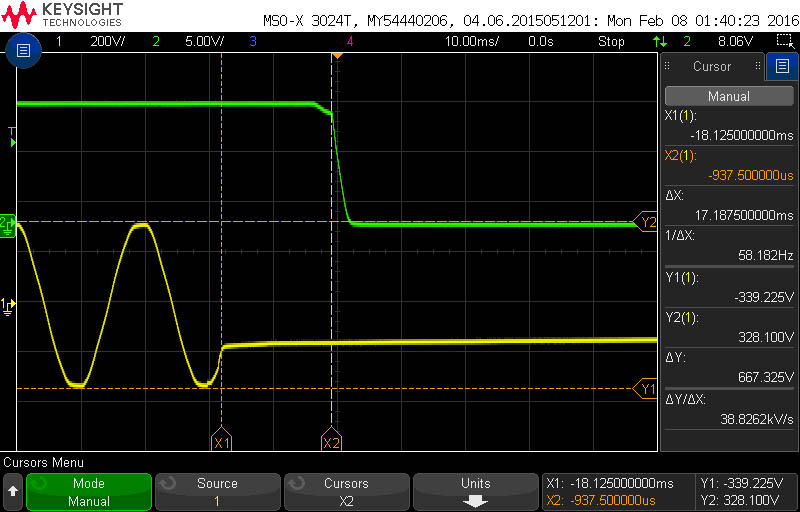Select the X1 cursor marker flag
This screenshot has height=512, width=800.
[x=221, y=439]
